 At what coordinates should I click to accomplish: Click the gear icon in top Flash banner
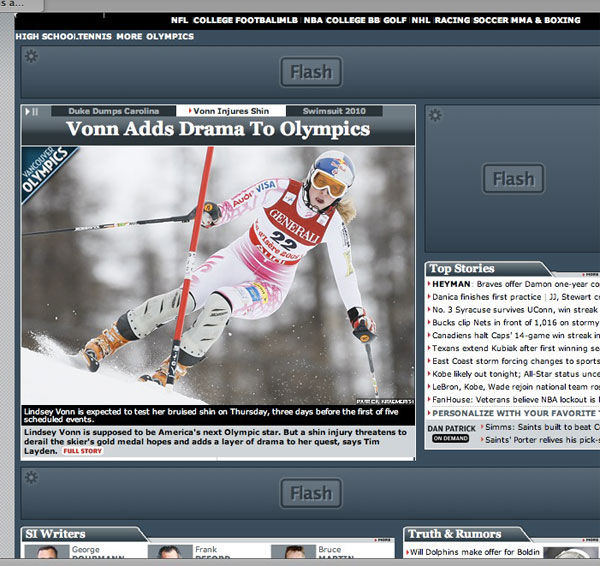31,56
